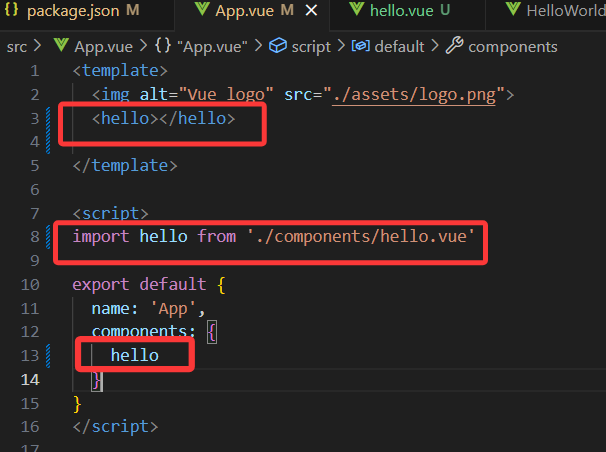This screenshot has height=452, width=606.
Task: Select the script breadcrumb
Action: [311, 47]
